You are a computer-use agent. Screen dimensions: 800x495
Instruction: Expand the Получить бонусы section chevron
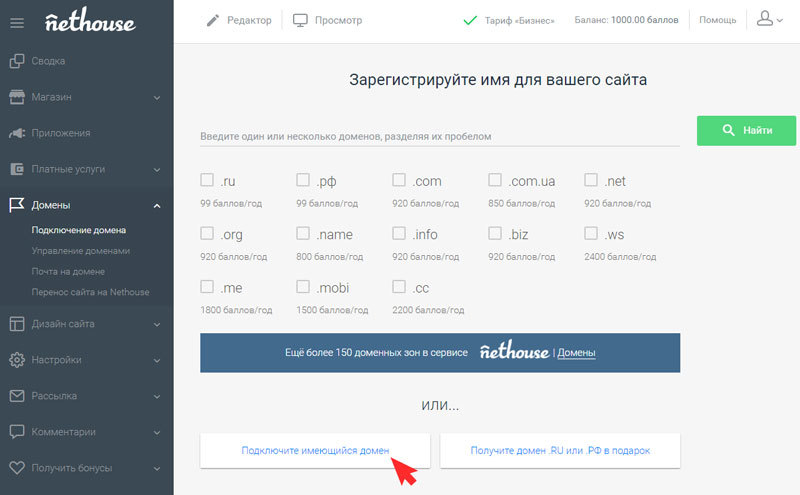coord(157,468)
